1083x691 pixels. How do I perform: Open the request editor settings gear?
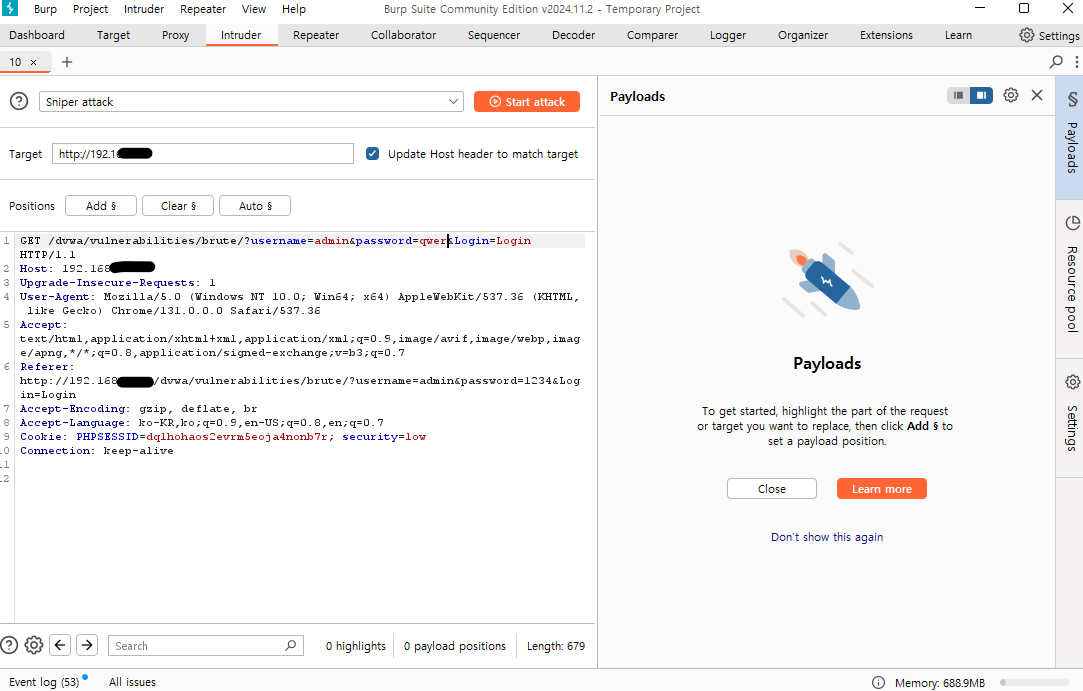34,645
